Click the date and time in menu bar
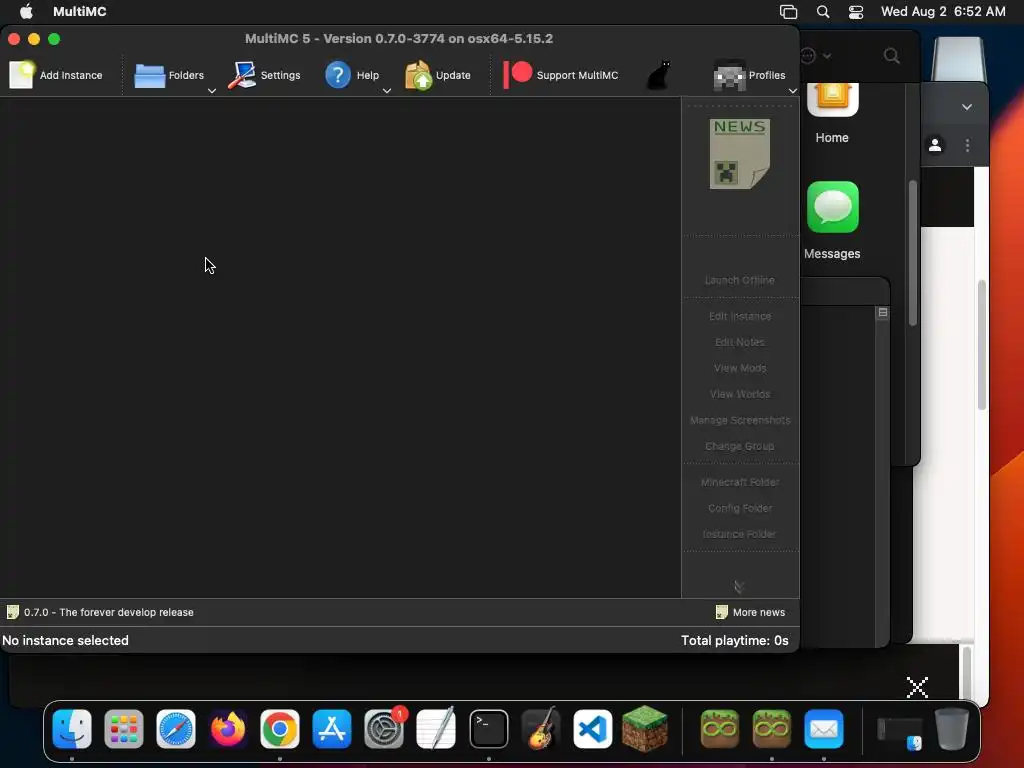This screenshot has width=1024, height=768. pos(943,11)
